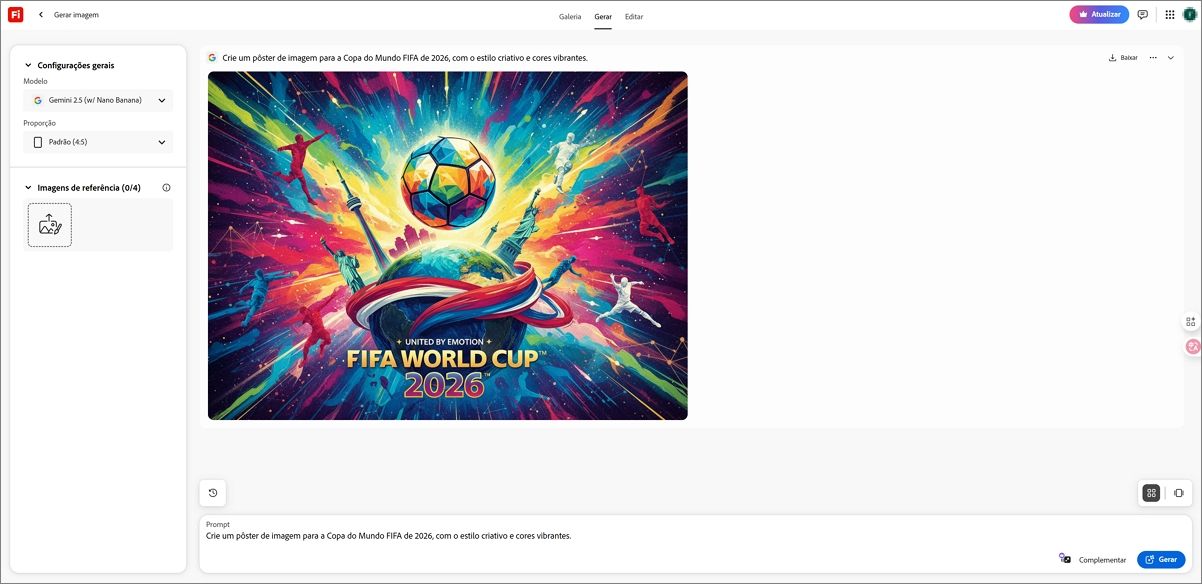This screenshot has width=1202, height=584.
Task: Open the apps grid launcher icon
Action: (1170, 15)
